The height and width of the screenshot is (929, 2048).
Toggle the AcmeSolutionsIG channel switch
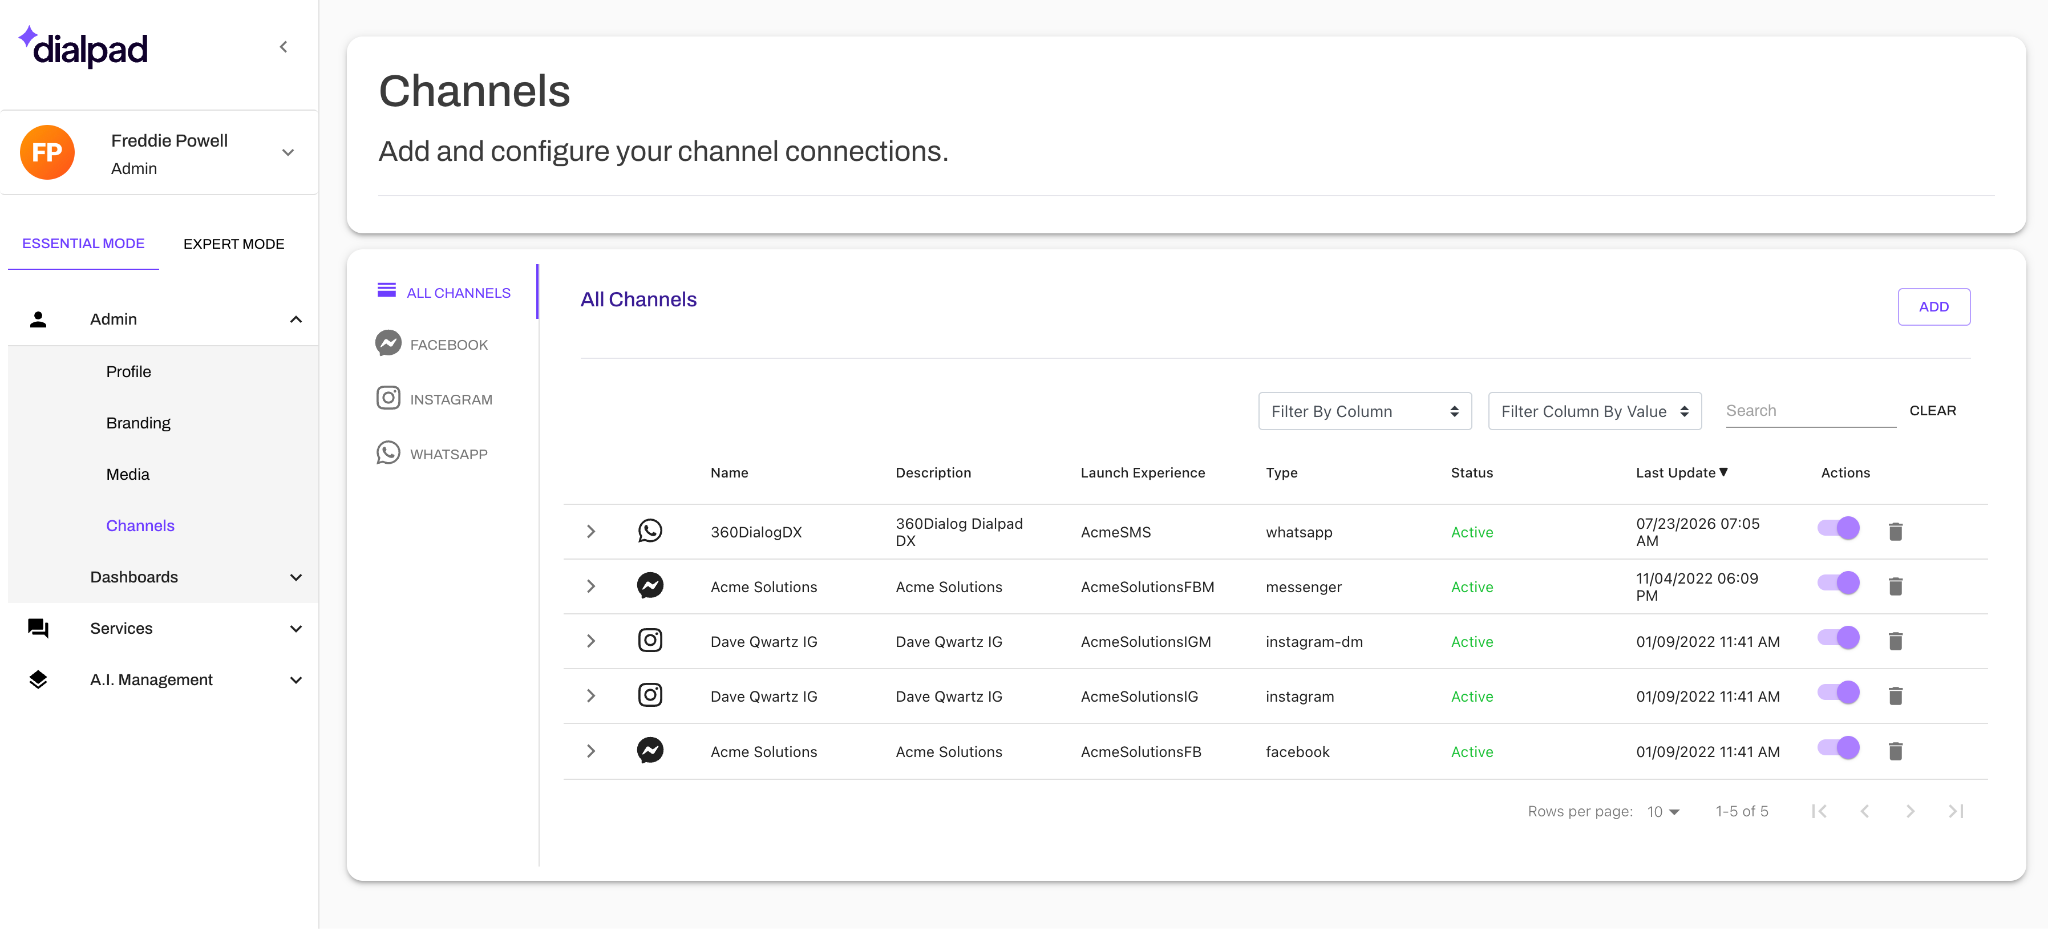pyautogui.click(x=1838, y=693)
